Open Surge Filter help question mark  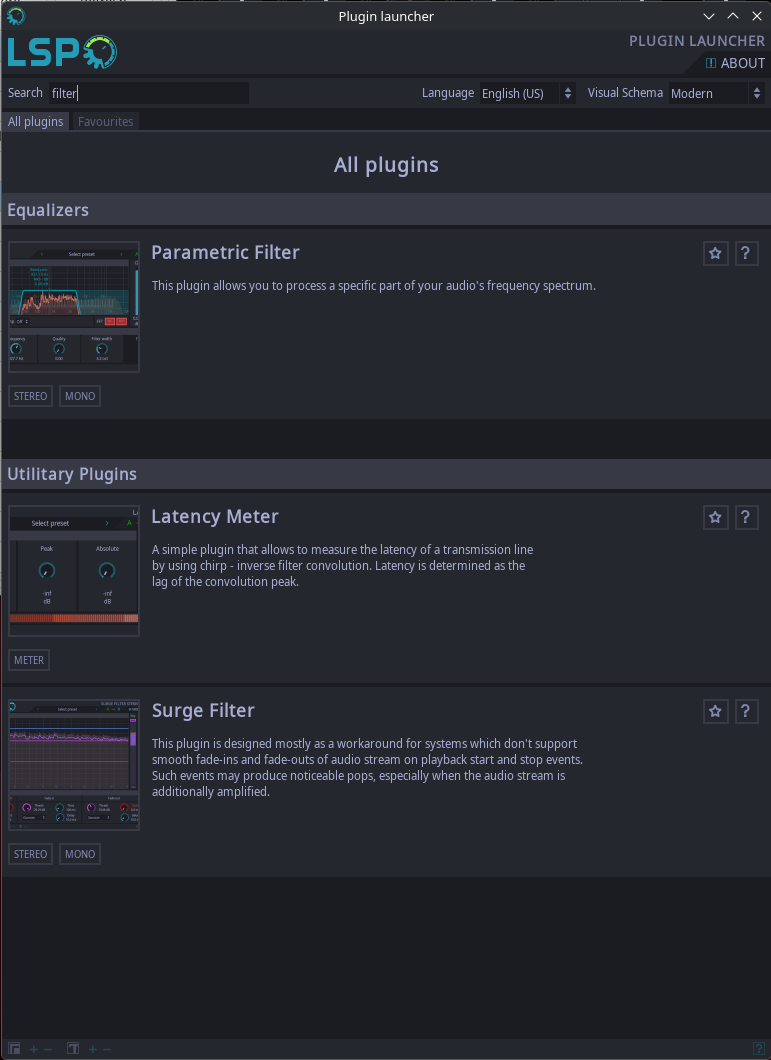pos(746,712)
